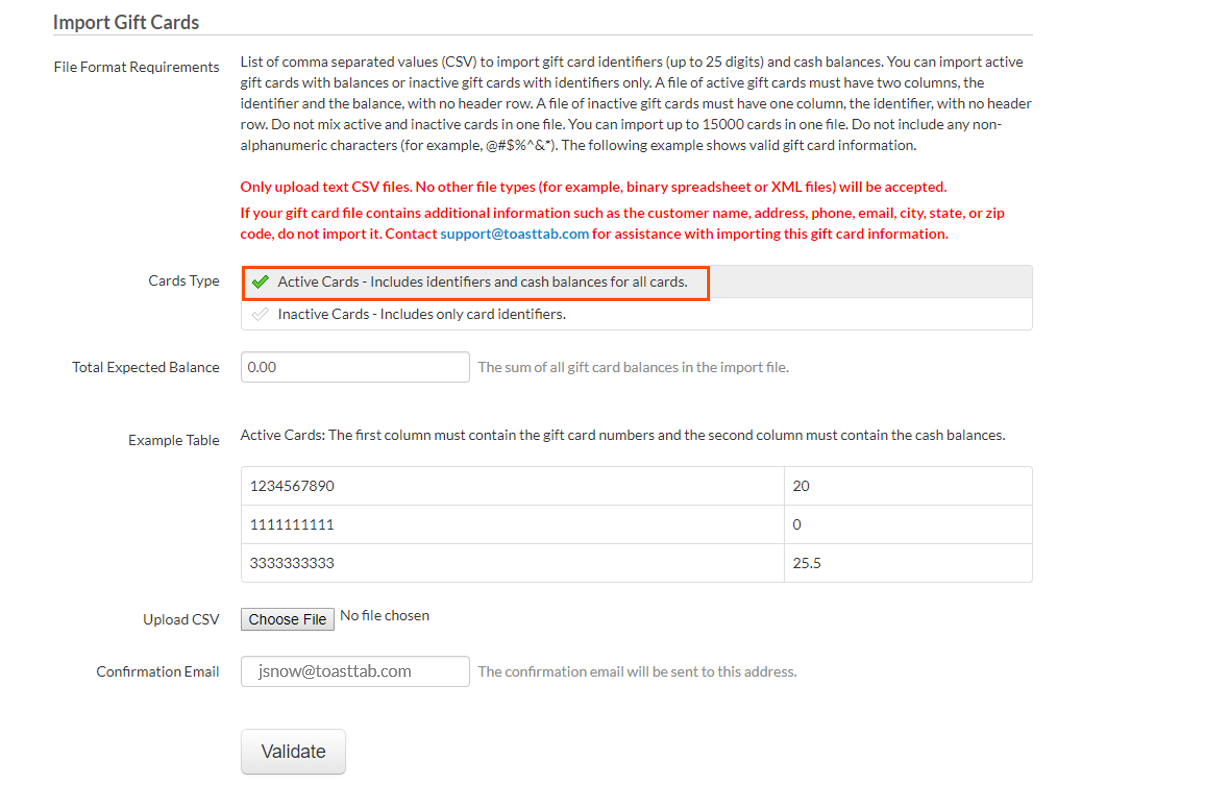The height and width of the screenshot is (808, 1205).
Task: Click example cell with number 1111111111
Action: [x=292, y=525]
